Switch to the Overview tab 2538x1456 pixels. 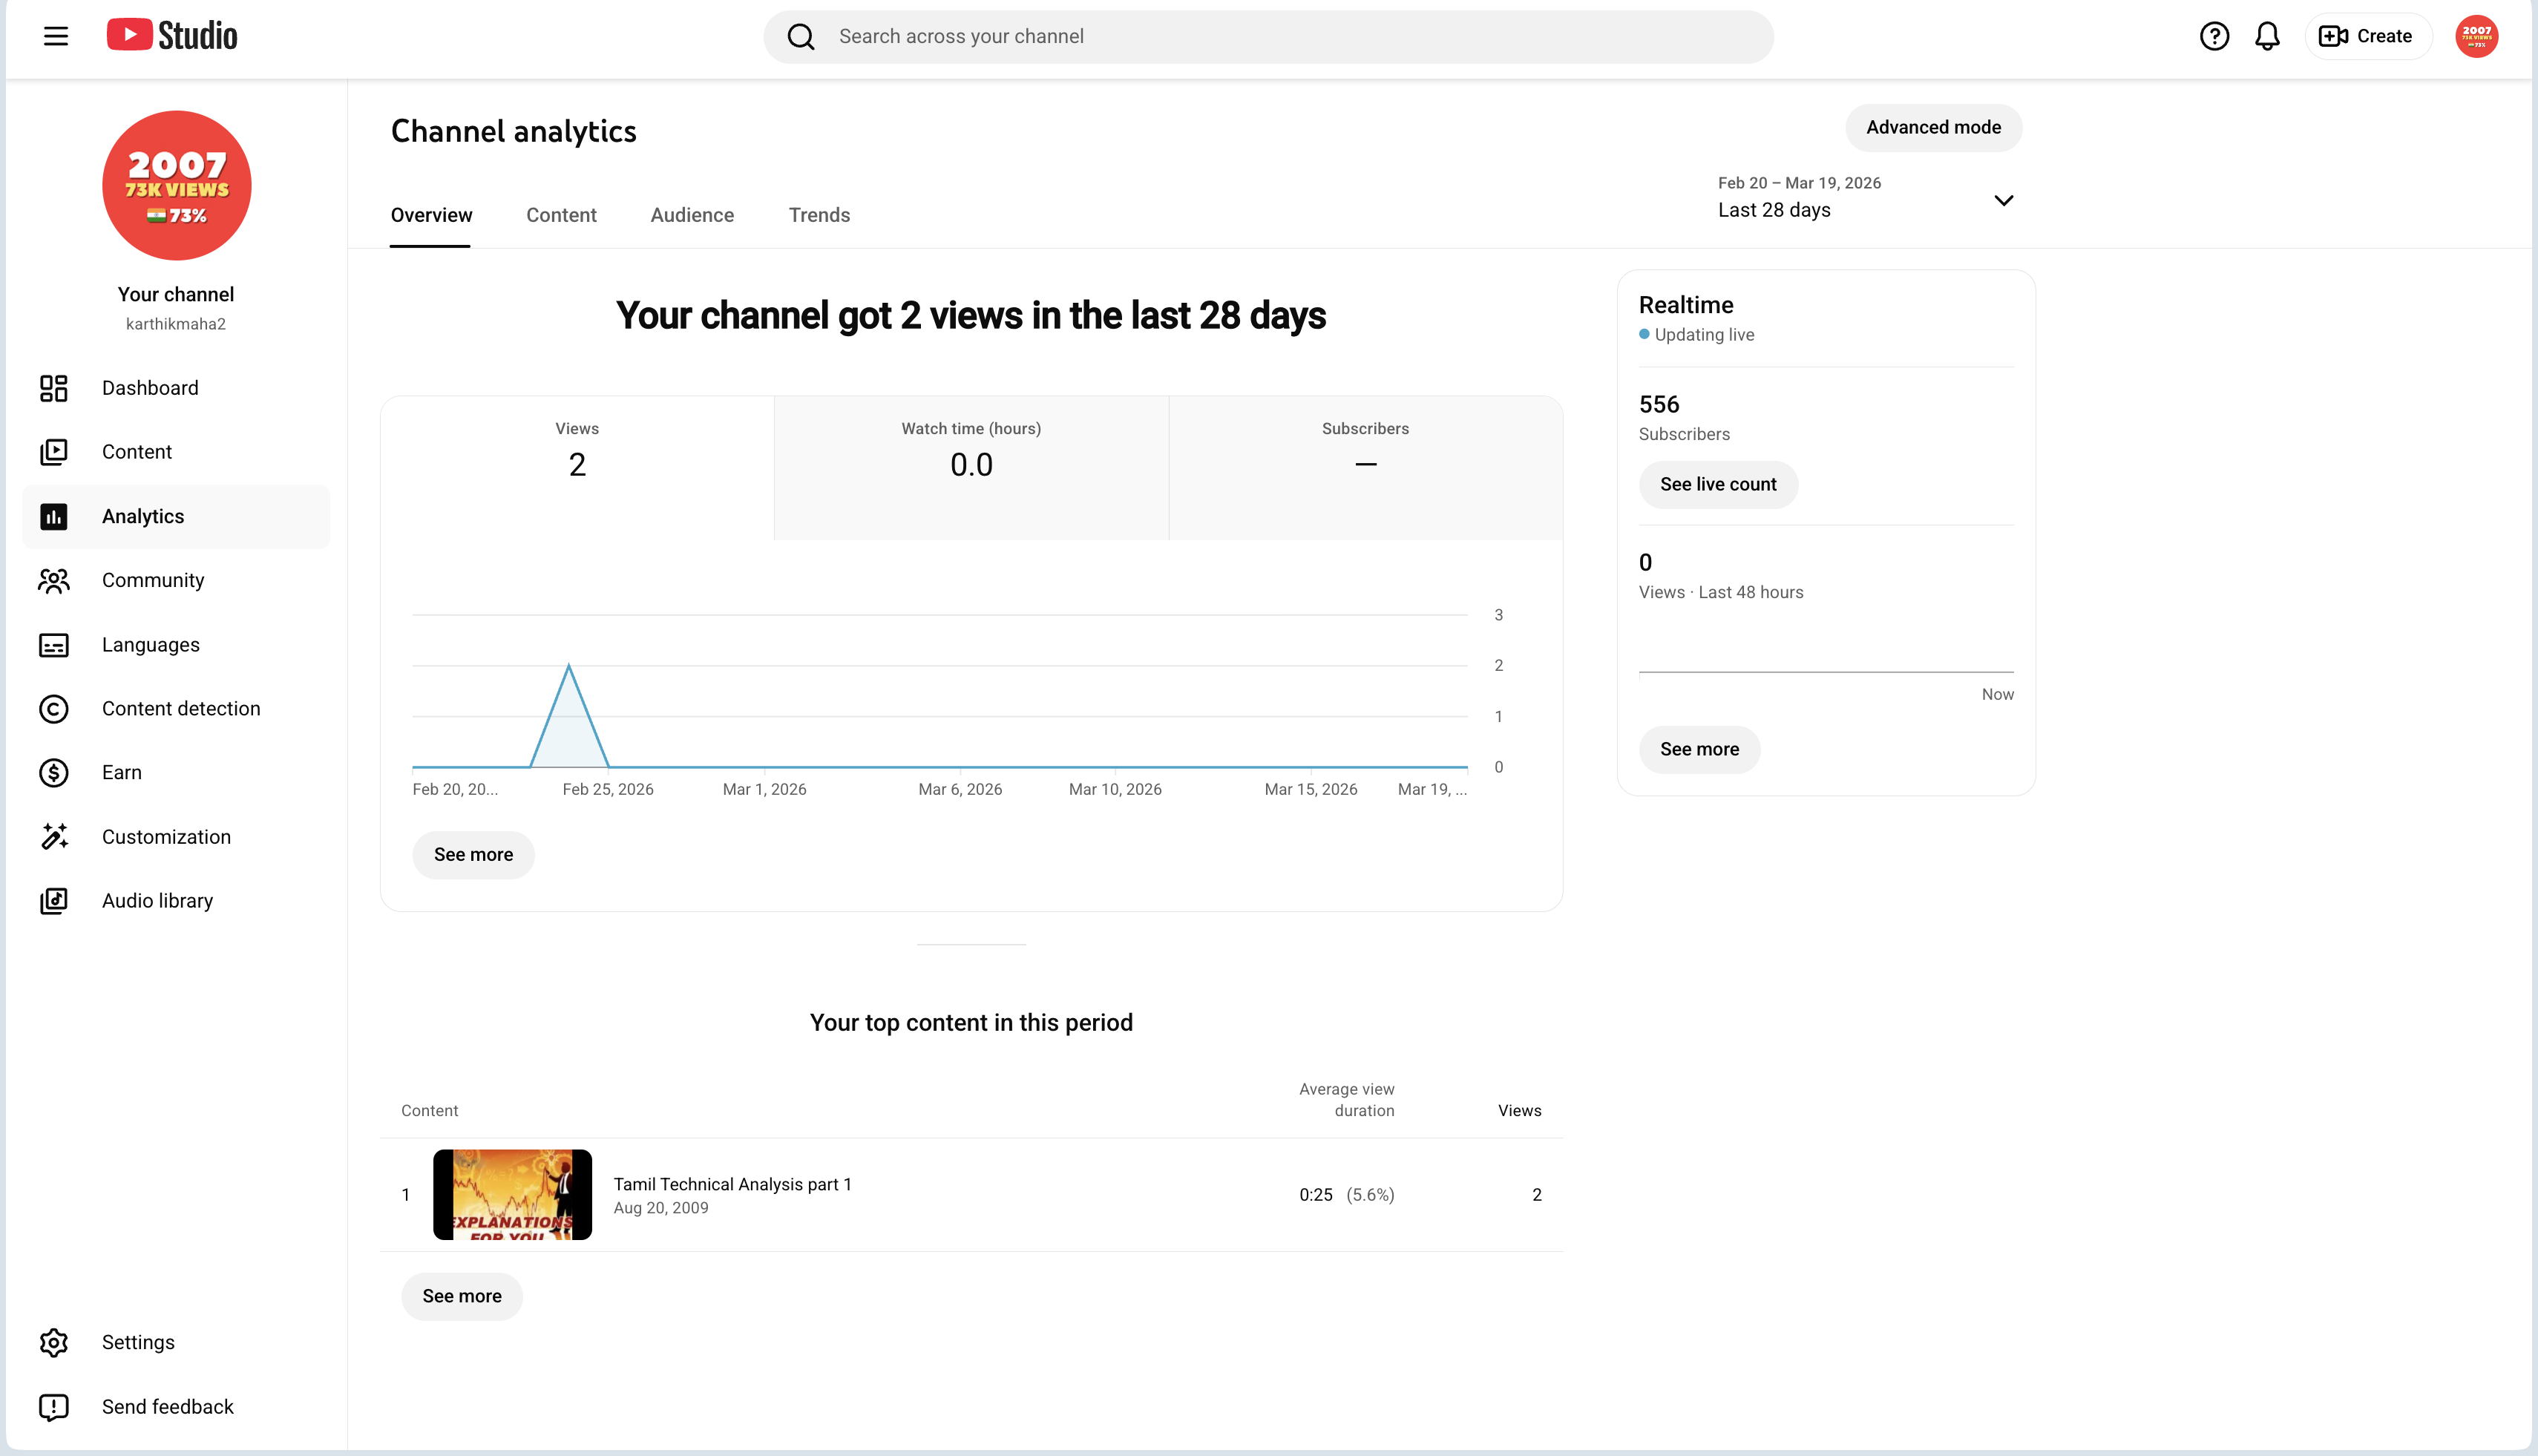[431, 215]
